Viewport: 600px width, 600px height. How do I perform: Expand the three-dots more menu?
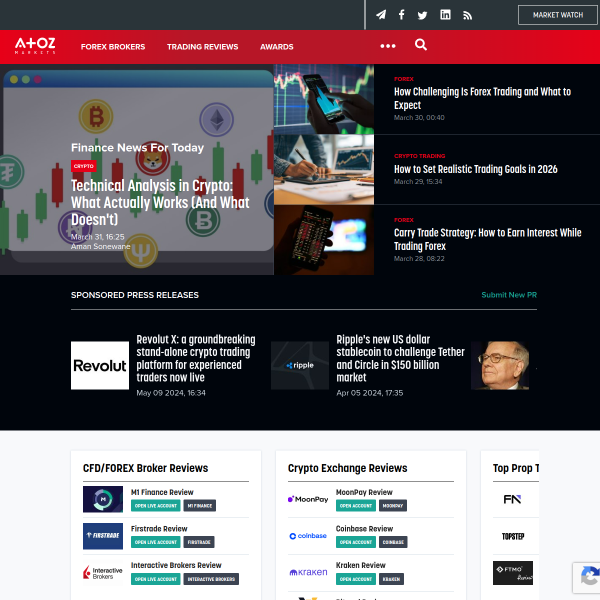click(x=388, y=46)
